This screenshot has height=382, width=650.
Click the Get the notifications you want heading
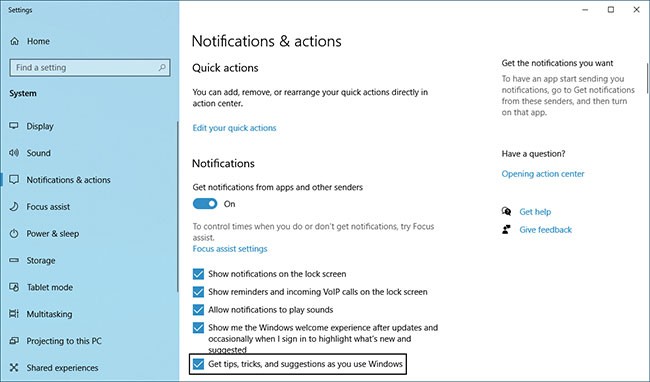coord(557,63)
